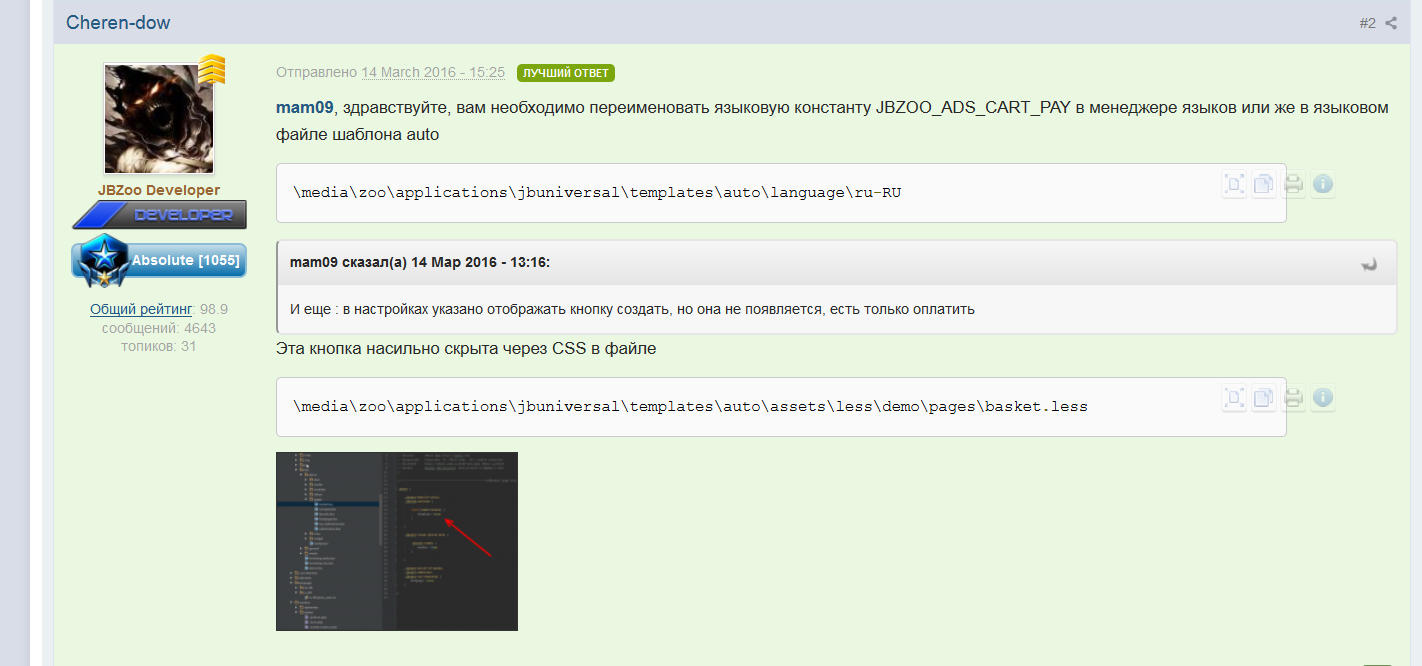Click the post date 14 March 2016 - 15:25
Viewport: 1422px width, 666px height.
(432, 72)
